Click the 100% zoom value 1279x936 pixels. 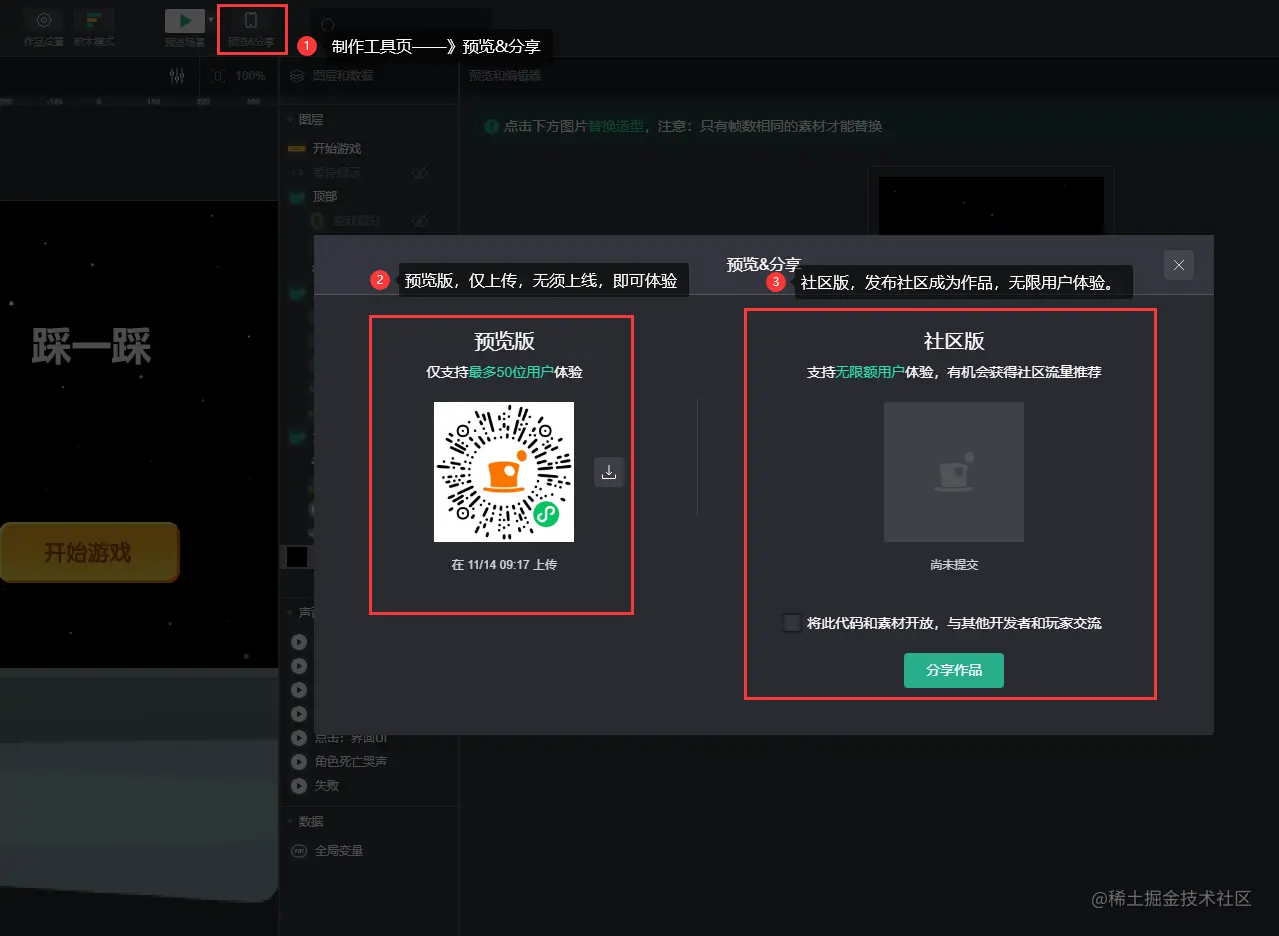pos(250,76)
